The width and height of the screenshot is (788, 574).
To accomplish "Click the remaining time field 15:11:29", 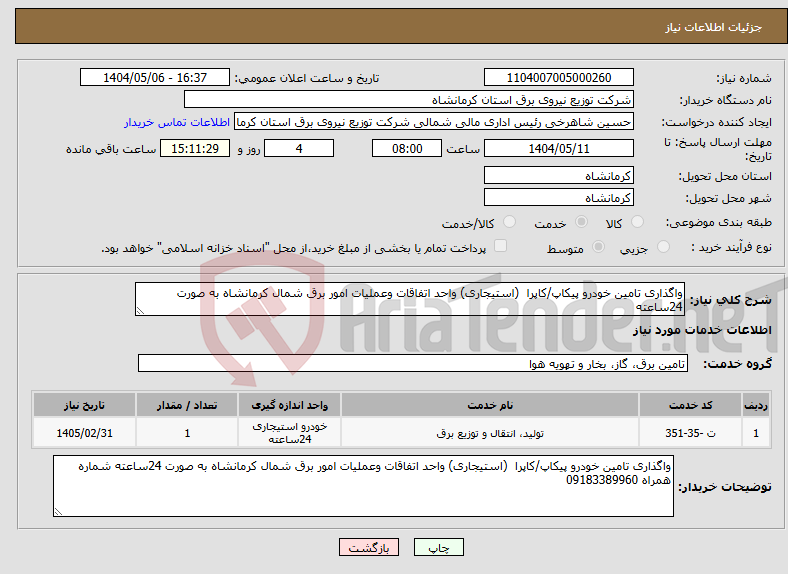I will tap(195, 148).
